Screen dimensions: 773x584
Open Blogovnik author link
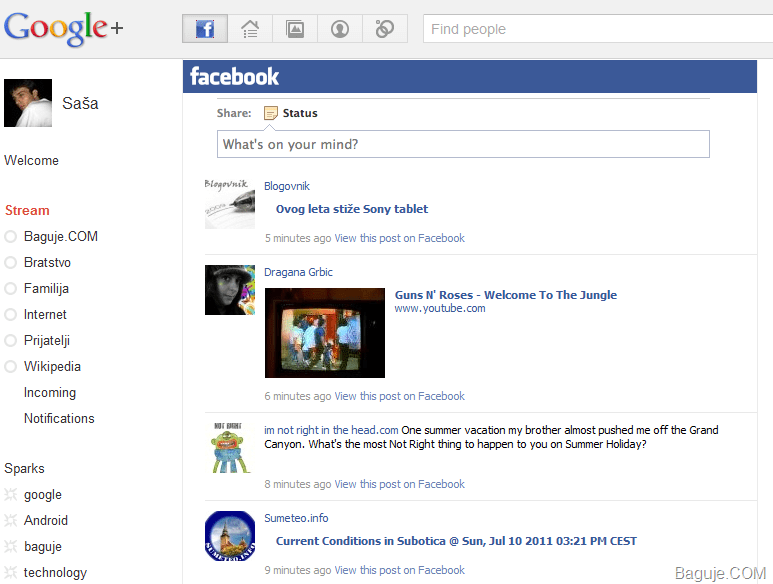point(287,186)
